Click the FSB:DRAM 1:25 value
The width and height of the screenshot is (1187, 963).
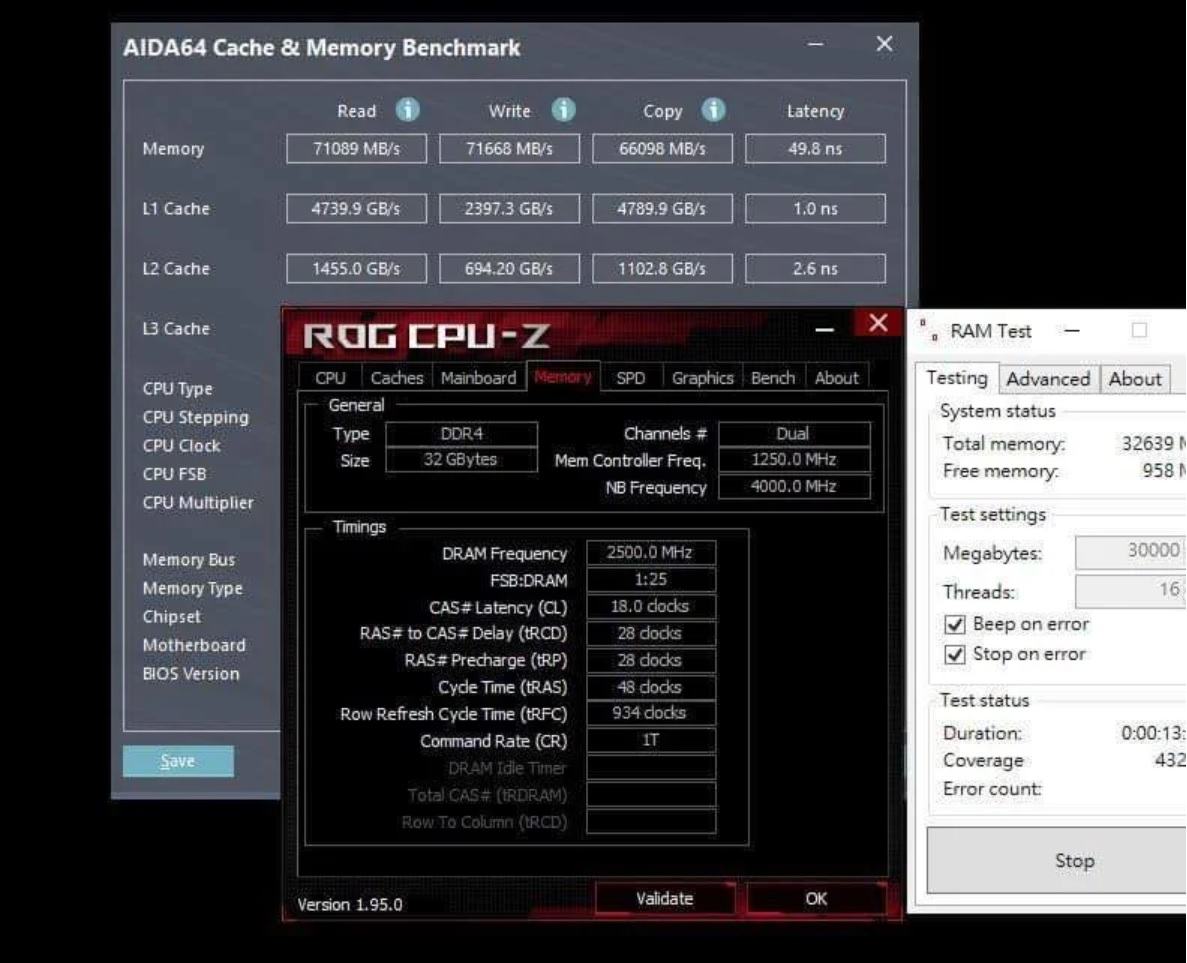pyautogui.click(x=650, y=579)
